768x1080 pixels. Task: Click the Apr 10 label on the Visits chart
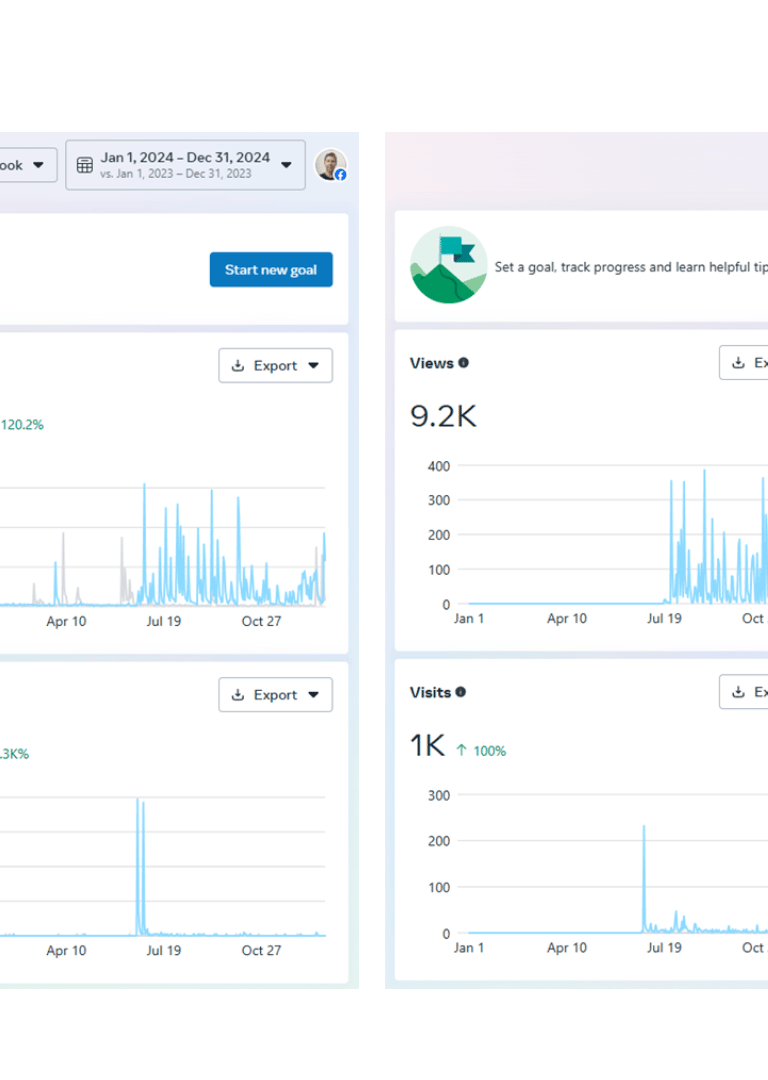pyautogui.click(x=567, y=948)
